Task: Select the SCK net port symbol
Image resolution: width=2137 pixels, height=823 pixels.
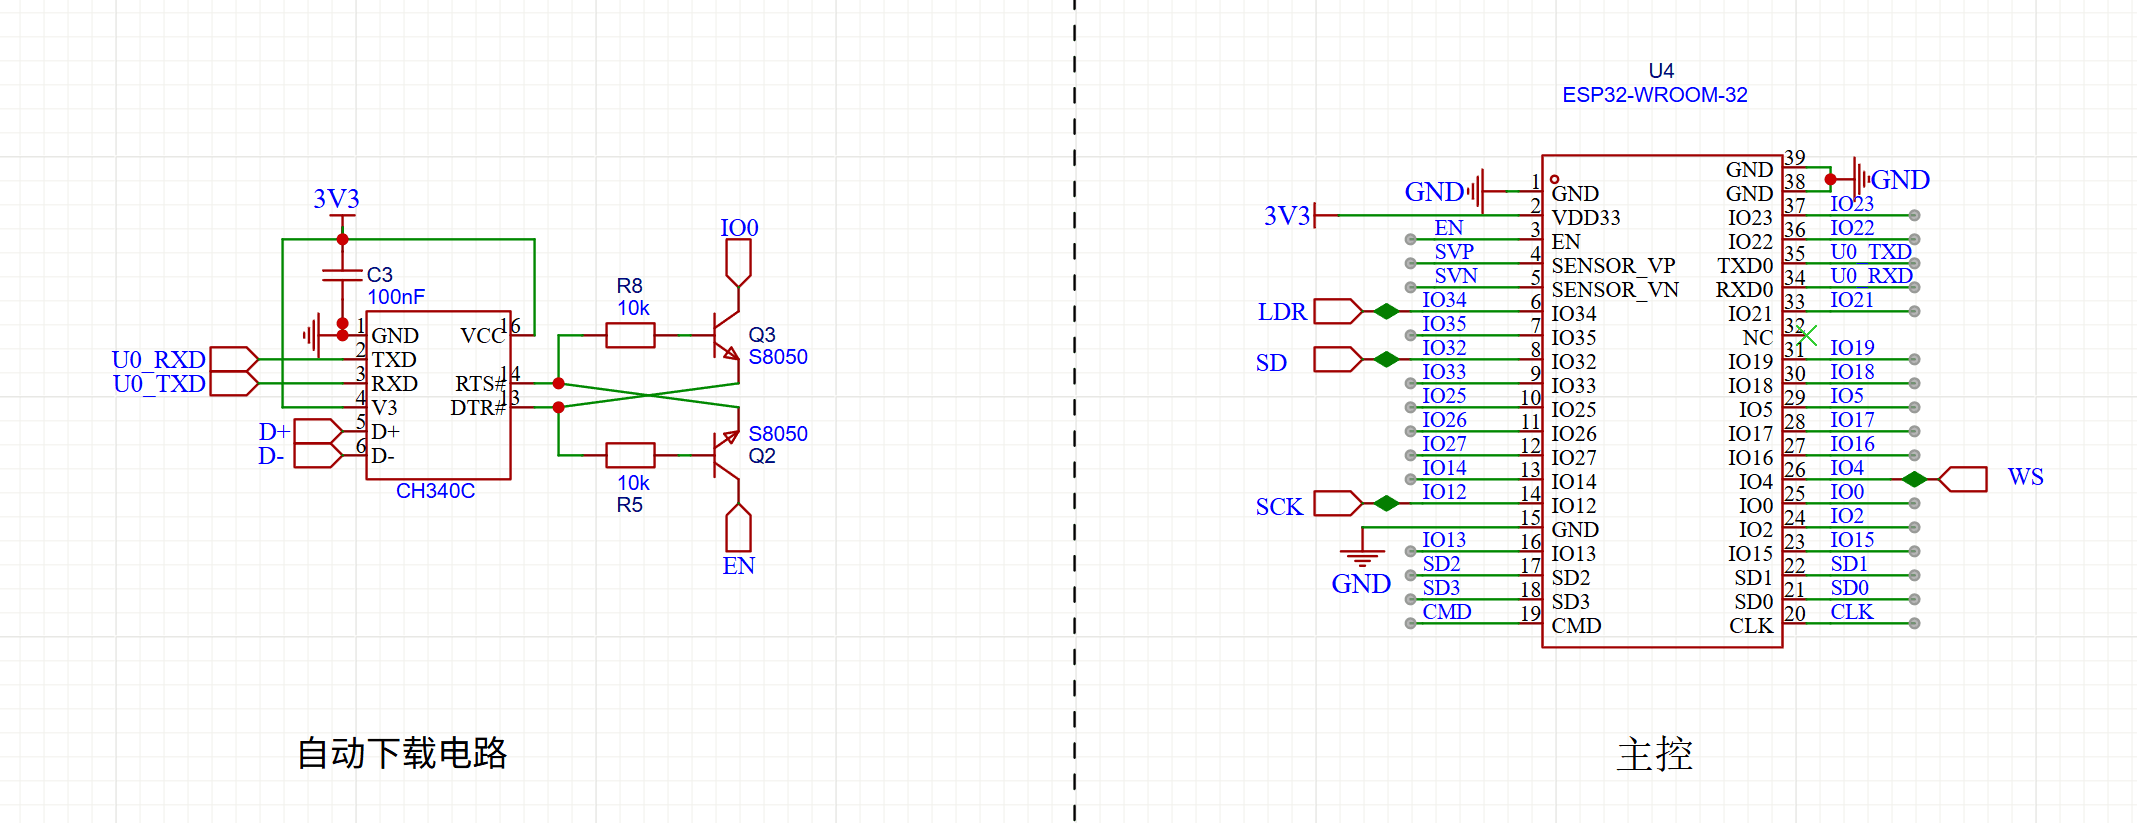Action: pyautogui.click(x=1338, y=503)
